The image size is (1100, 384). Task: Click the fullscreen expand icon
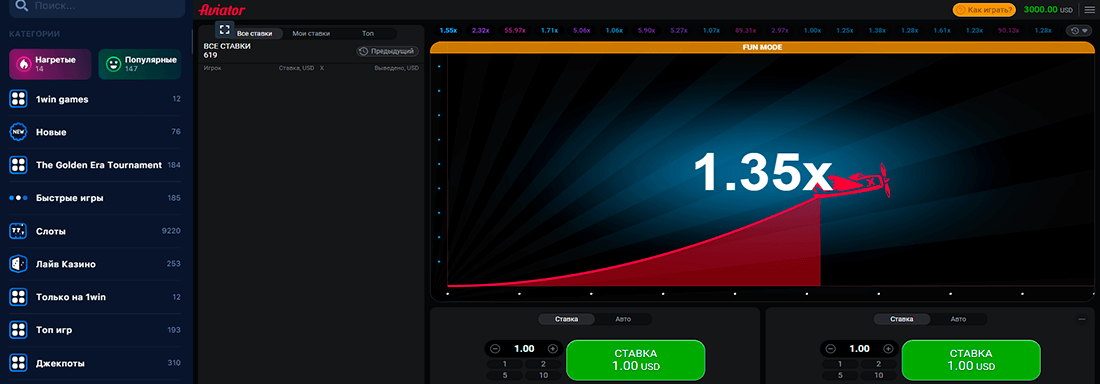tap(224, 29)
